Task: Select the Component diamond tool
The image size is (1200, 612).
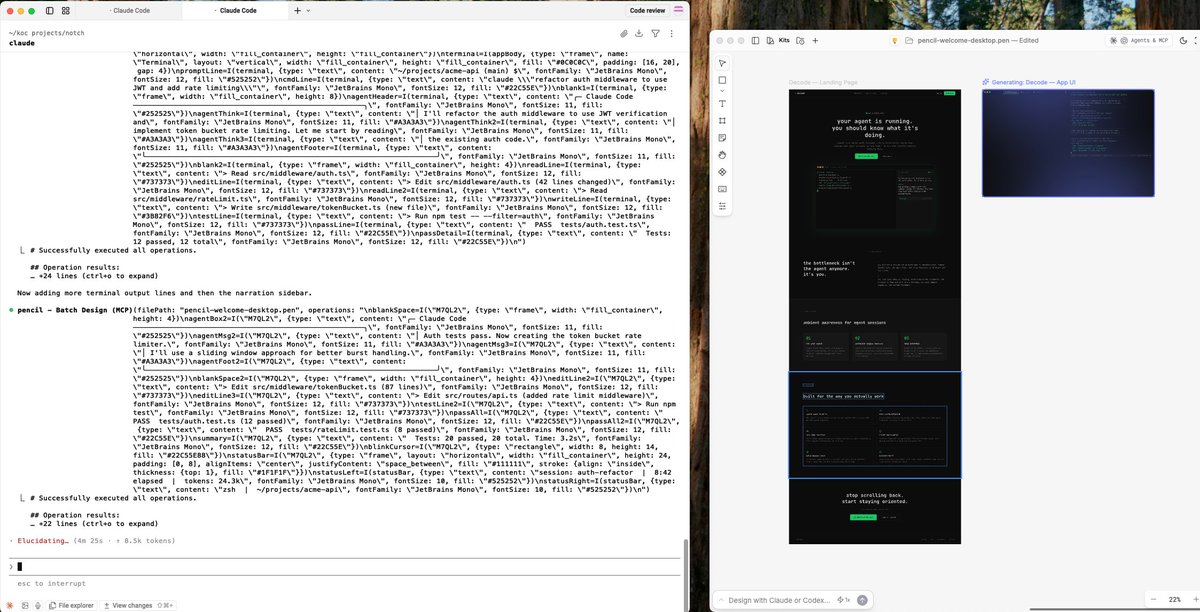Action: click(x=722, y=172)
